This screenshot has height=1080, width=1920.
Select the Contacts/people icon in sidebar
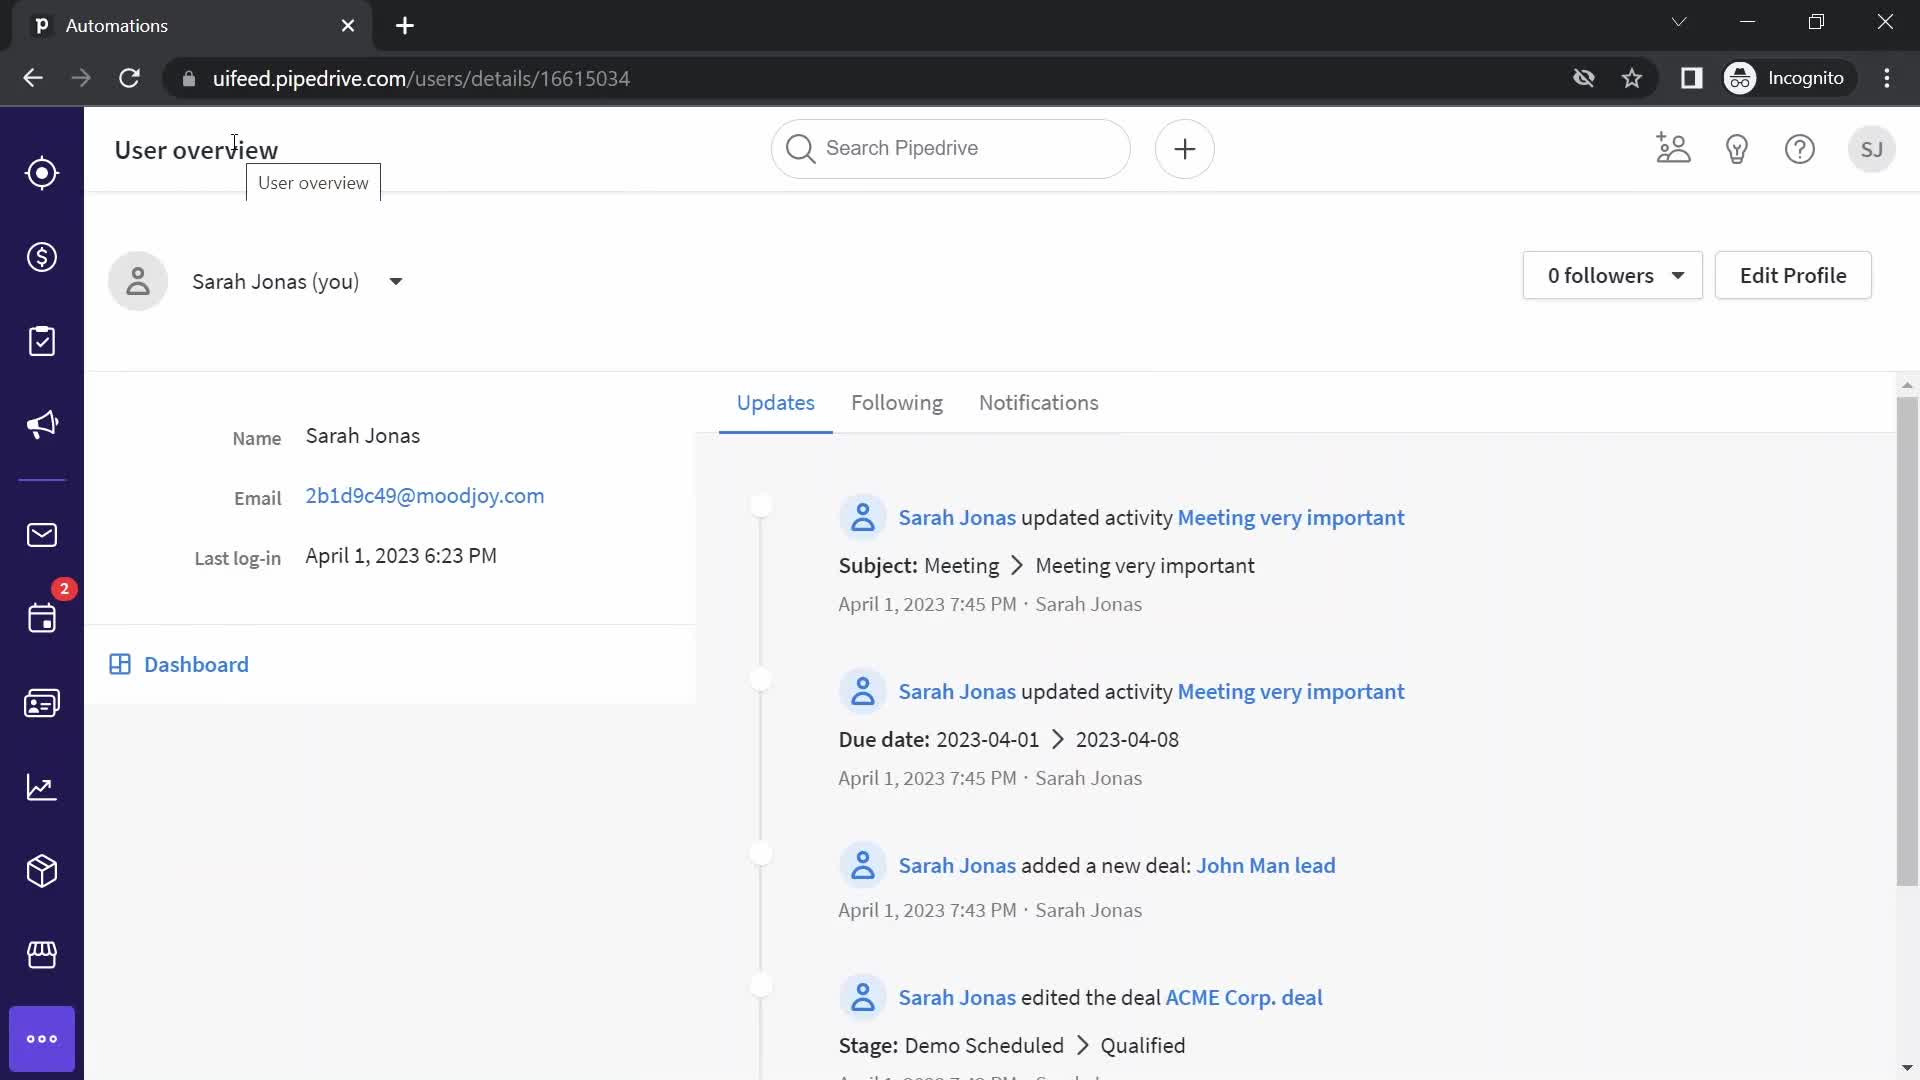click(42, 702)
